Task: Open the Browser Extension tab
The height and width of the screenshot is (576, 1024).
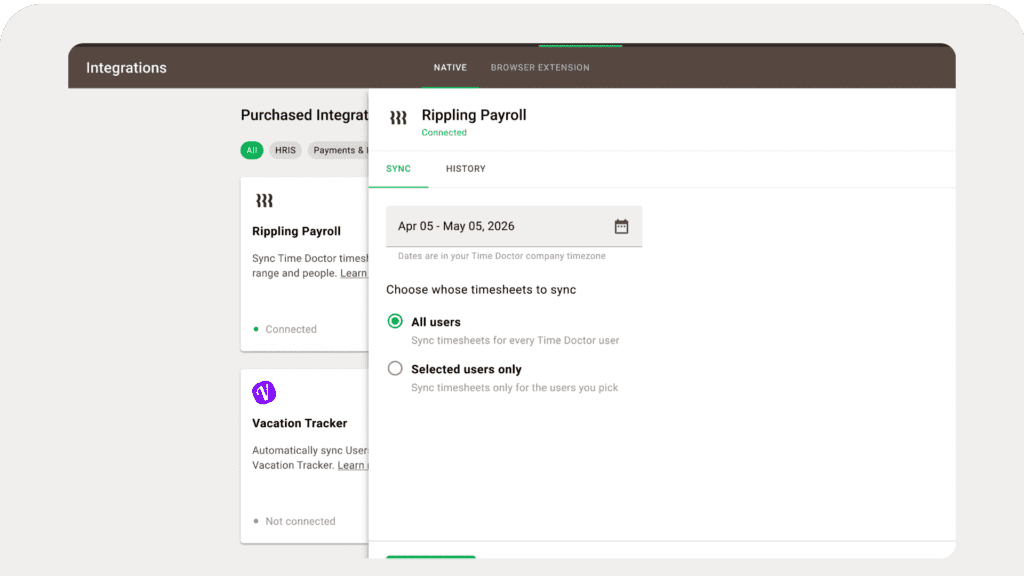Action: [540, 67]
